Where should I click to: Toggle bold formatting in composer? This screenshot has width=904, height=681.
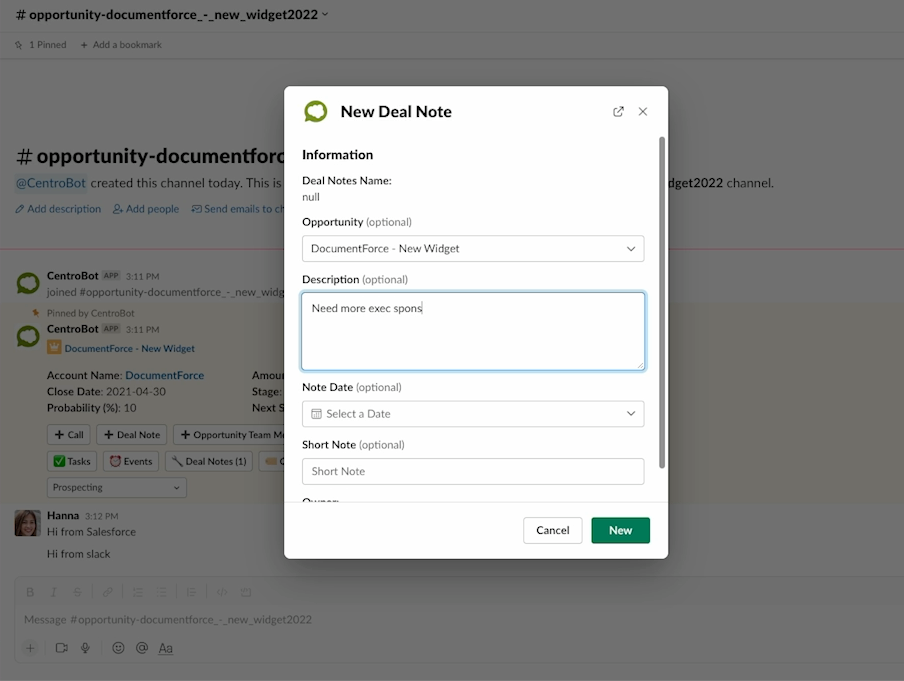click(30, 592)
